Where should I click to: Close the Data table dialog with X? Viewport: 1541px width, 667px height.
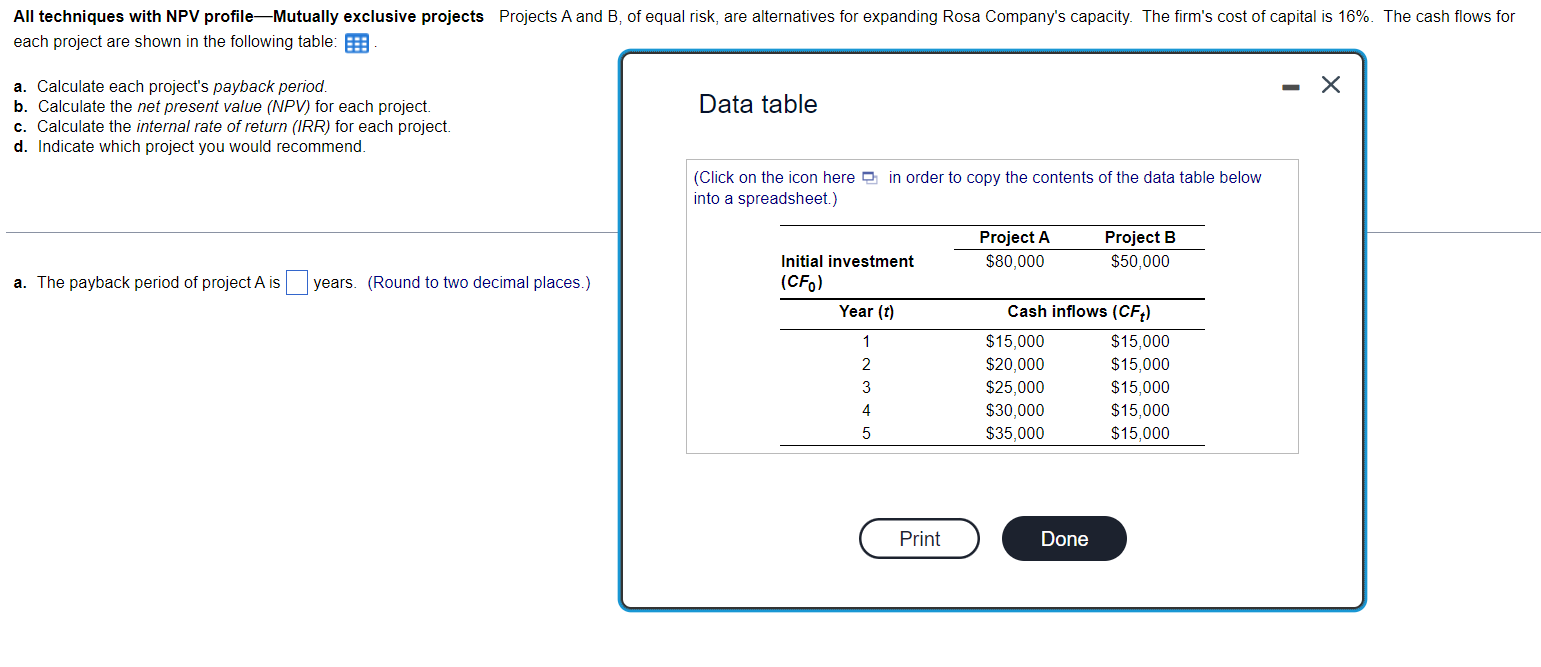pyautogui.click(x=1330, y=85)
